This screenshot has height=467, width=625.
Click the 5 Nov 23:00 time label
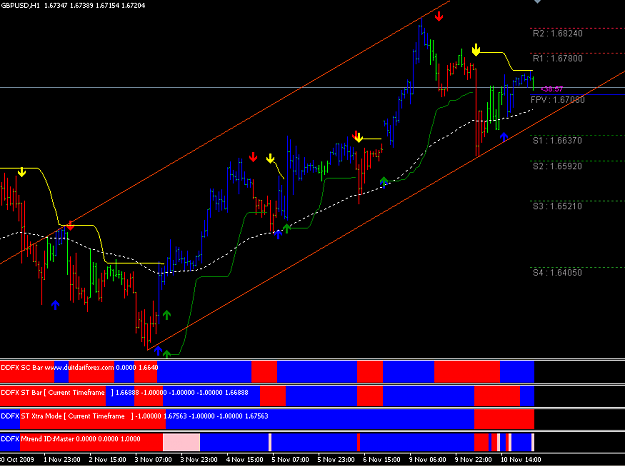(336, 460)
